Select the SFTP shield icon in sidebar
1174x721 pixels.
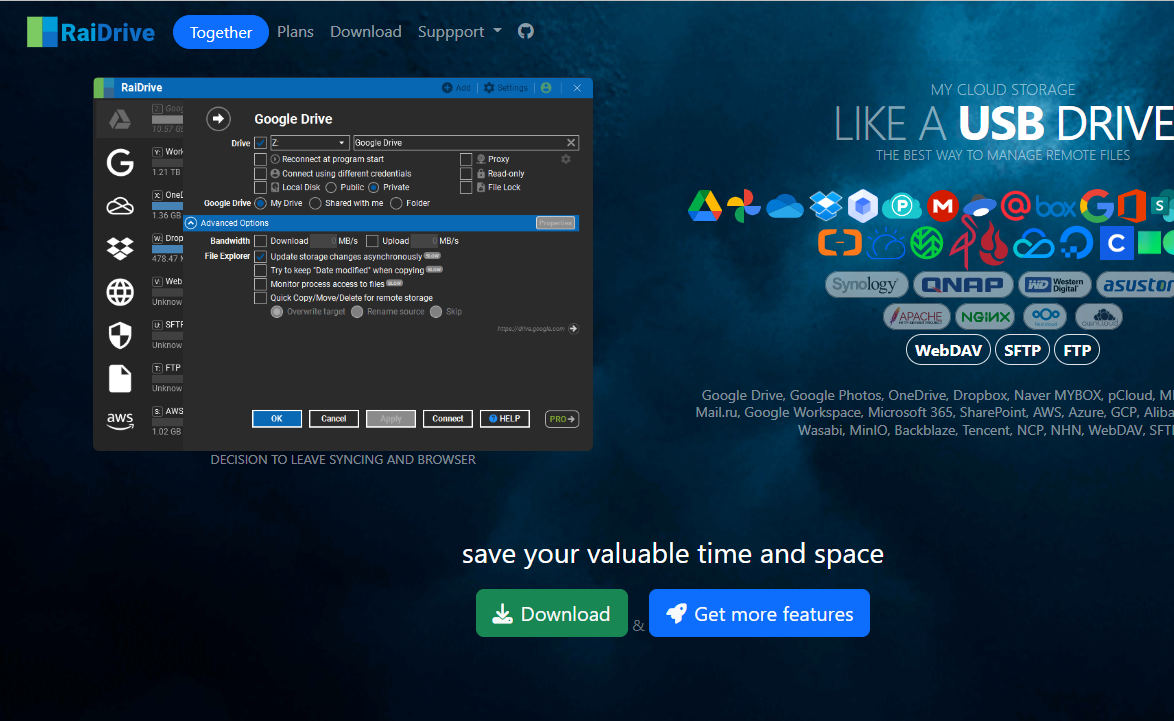(x=120, y=335)
